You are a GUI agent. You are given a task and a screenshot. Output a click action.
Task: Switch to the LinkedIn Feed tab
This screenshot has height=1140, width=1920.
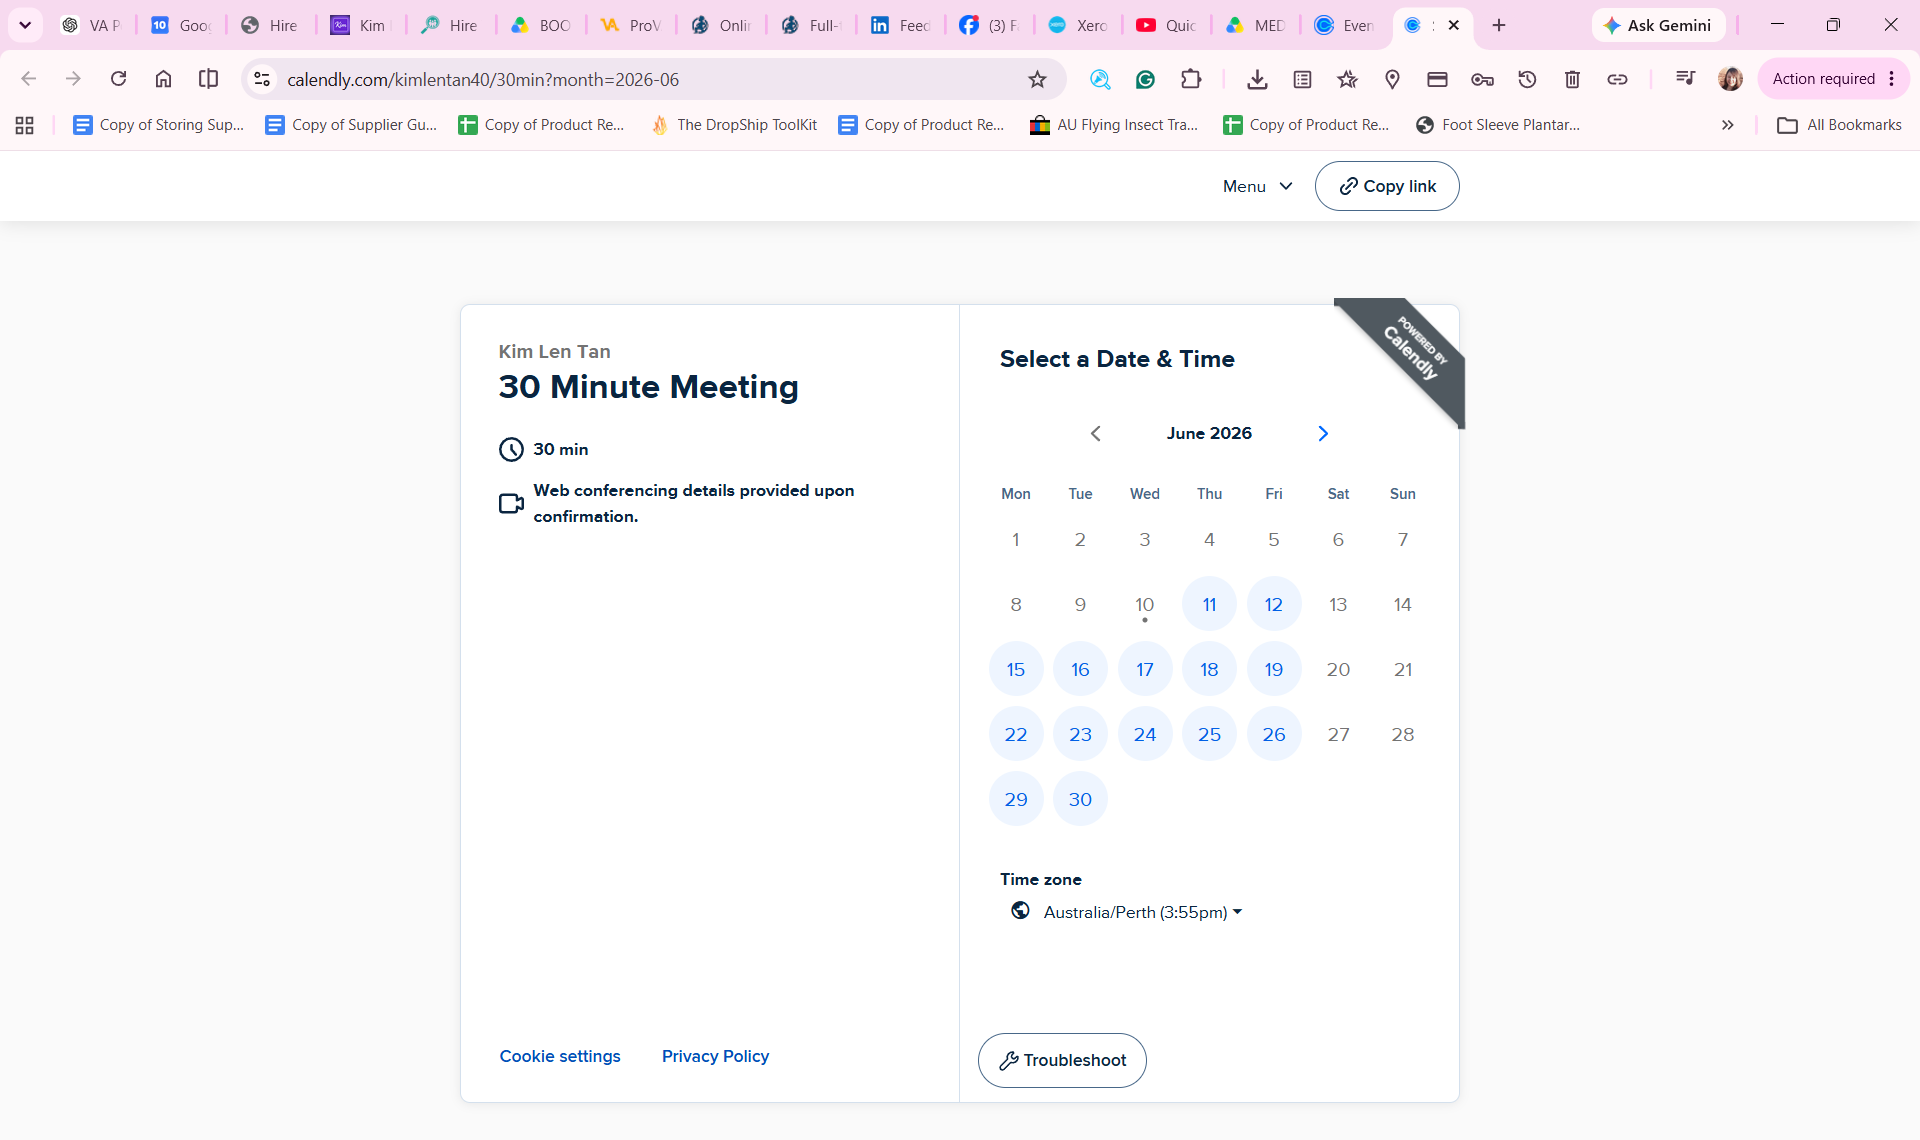pos(900,25)
